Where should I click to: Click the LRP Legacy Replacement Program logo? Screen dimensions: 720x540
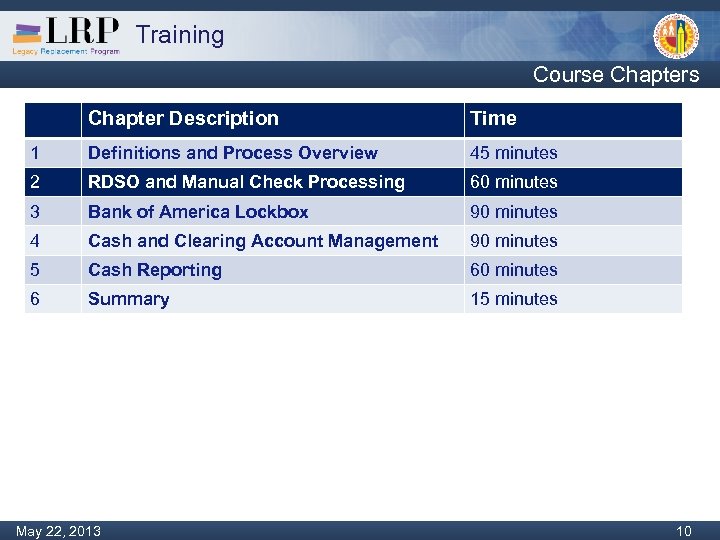(66, 36)
